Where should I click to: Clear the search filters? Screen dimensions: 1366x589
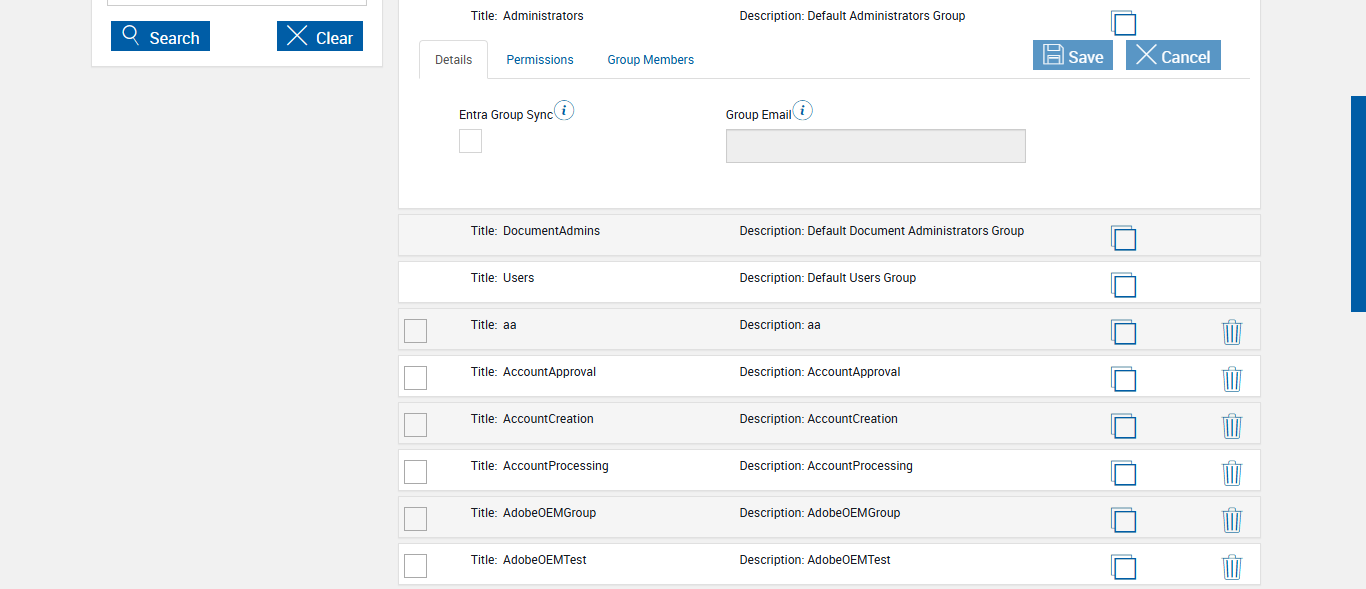point(320,37)
